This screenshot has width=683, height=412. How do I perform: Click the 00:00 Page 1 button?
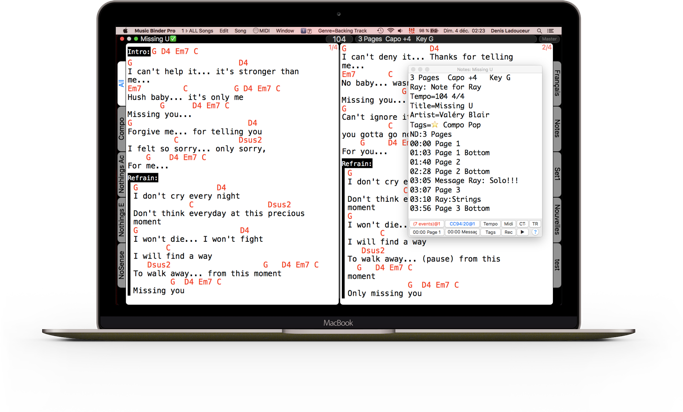point(426,232)
